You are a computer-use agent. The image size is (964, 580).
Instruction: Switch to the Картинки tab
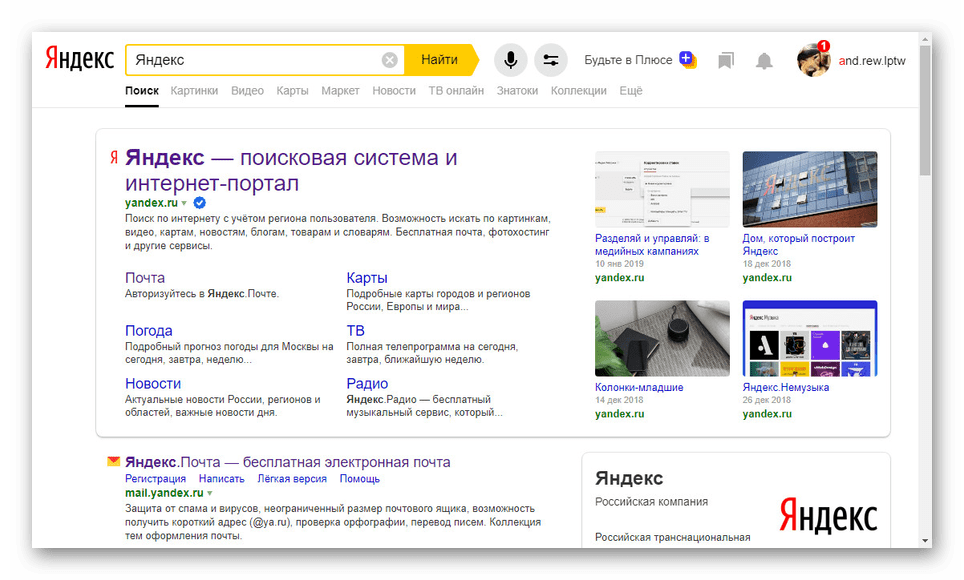pos(194,90)
